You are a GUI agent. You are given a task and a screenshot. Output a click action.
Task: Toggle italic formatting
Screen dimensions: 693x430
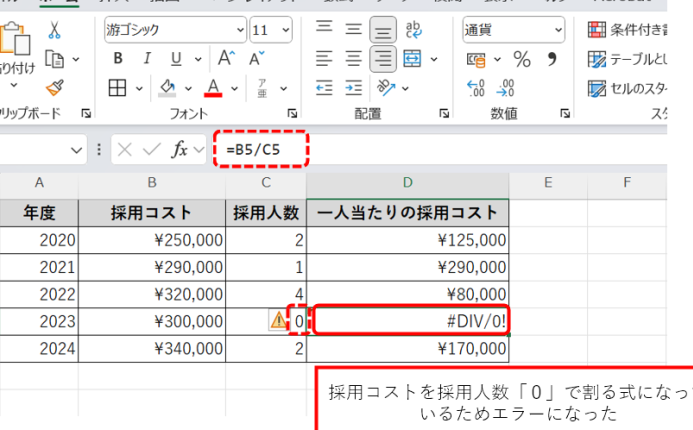(146, 59)
